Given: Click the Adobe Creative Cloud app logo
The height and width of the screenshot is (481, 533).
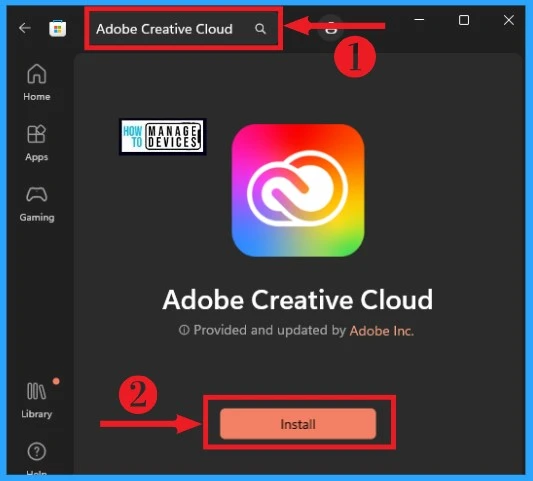Looking at the screenshot, I should coord(298,190).
